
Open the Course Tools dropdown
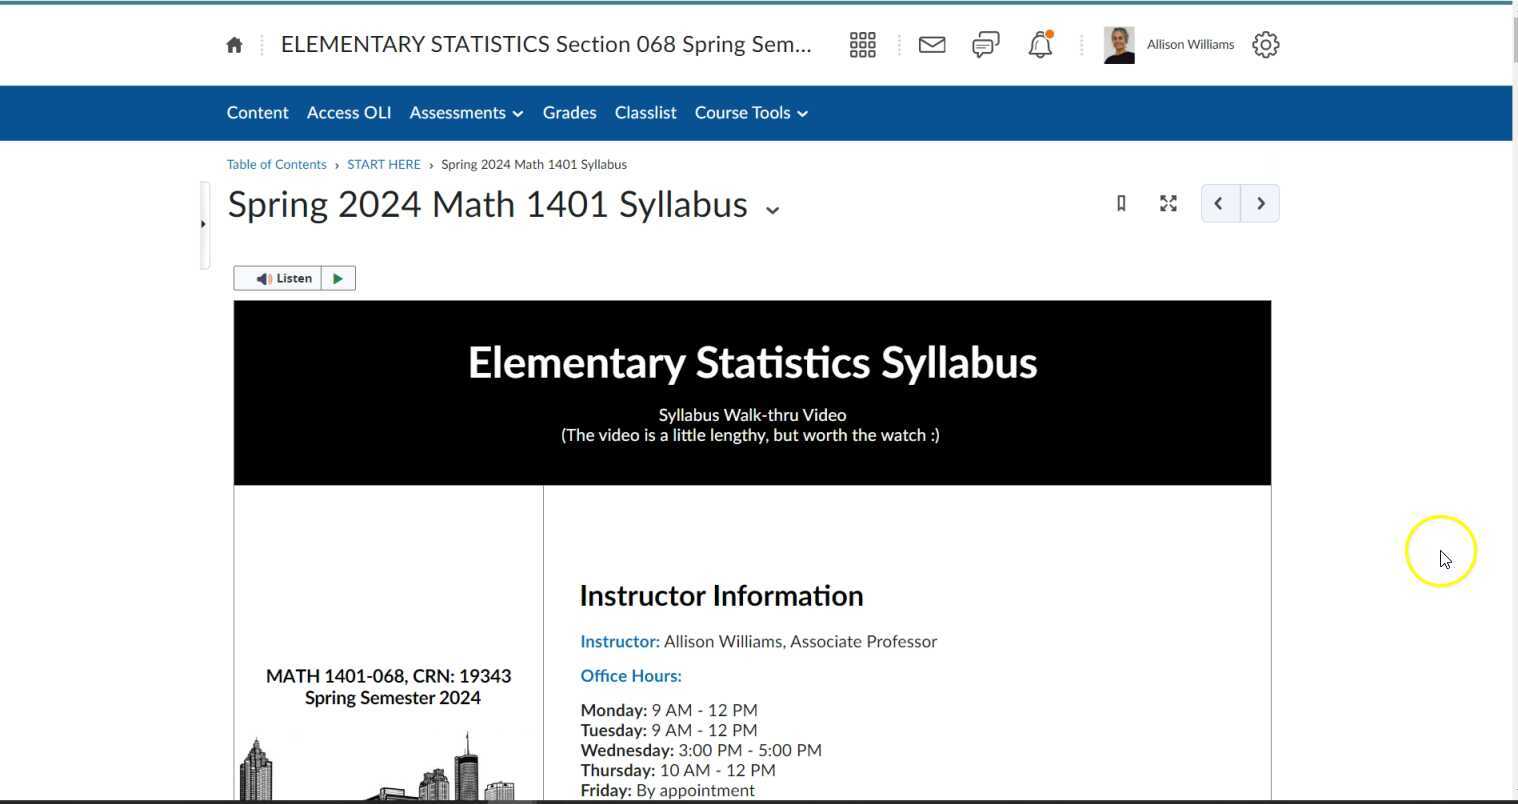pos(751,112)
